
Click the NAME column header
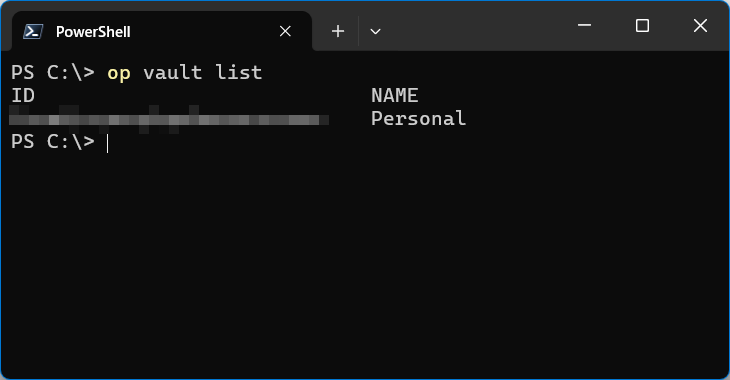(x=395, y=95)
